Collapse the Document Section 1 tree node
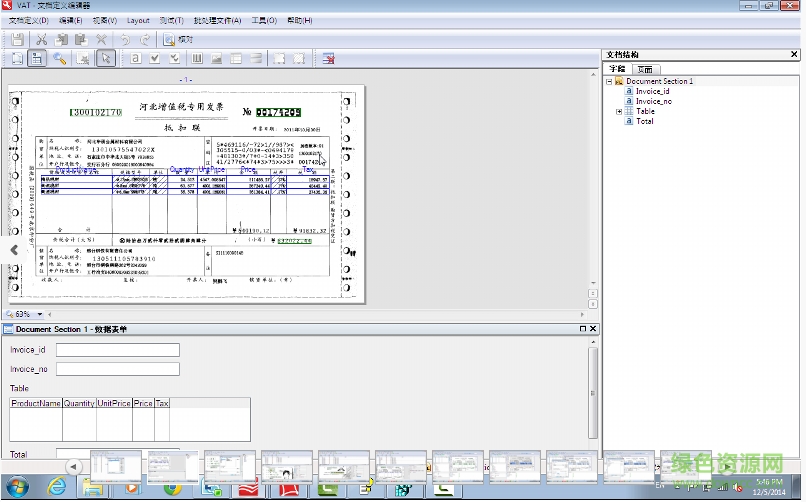This screenshot has height=502, width=806. [609, 81]
